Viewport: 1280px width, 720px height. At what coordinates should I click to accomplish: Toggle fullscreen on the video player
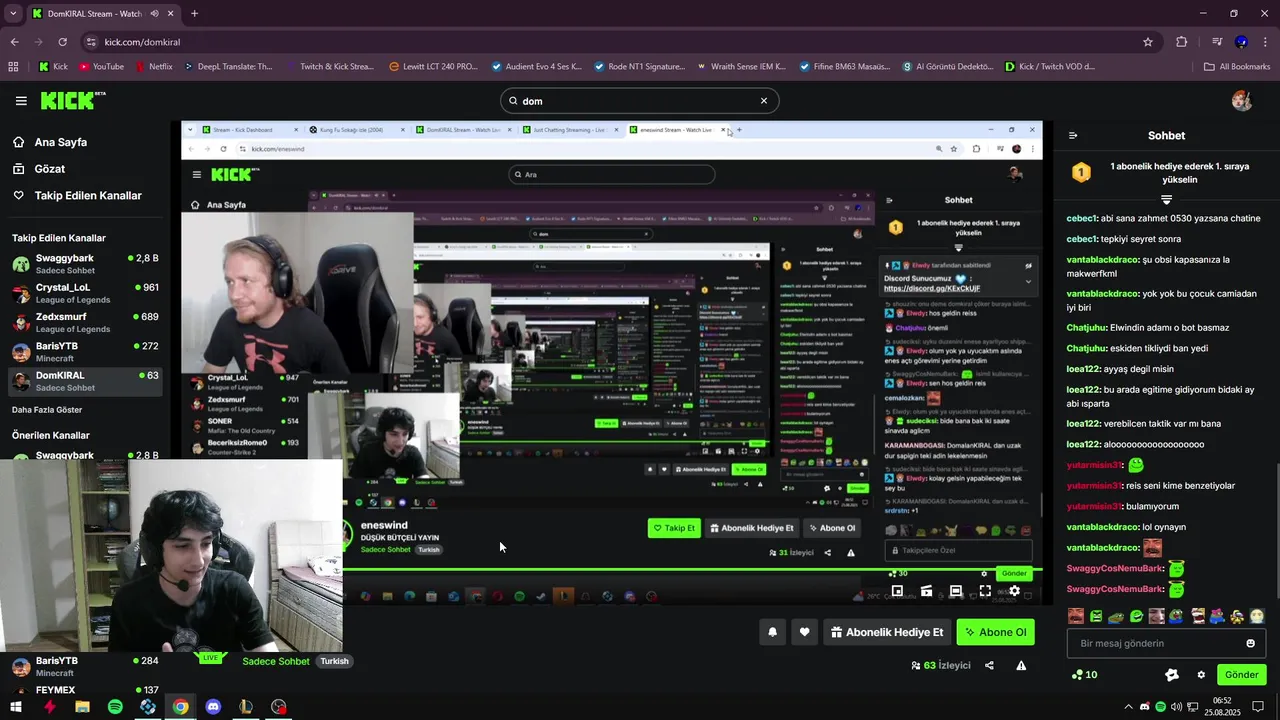click(x=985, y=591)
